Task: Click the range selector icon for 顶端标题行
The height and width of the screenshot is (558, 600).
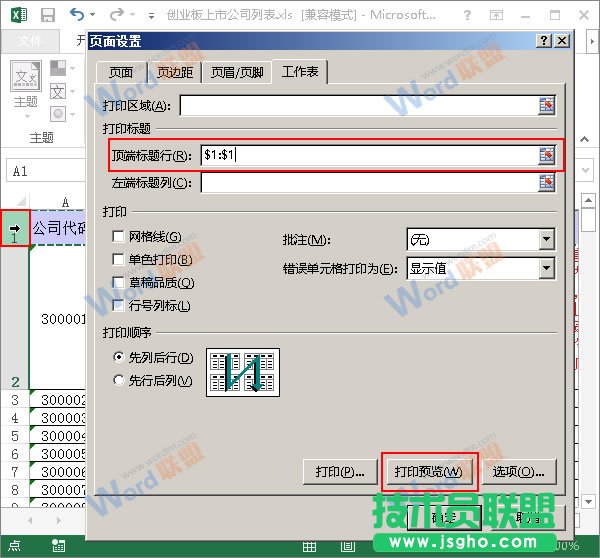Action: (x=546, y=154)
